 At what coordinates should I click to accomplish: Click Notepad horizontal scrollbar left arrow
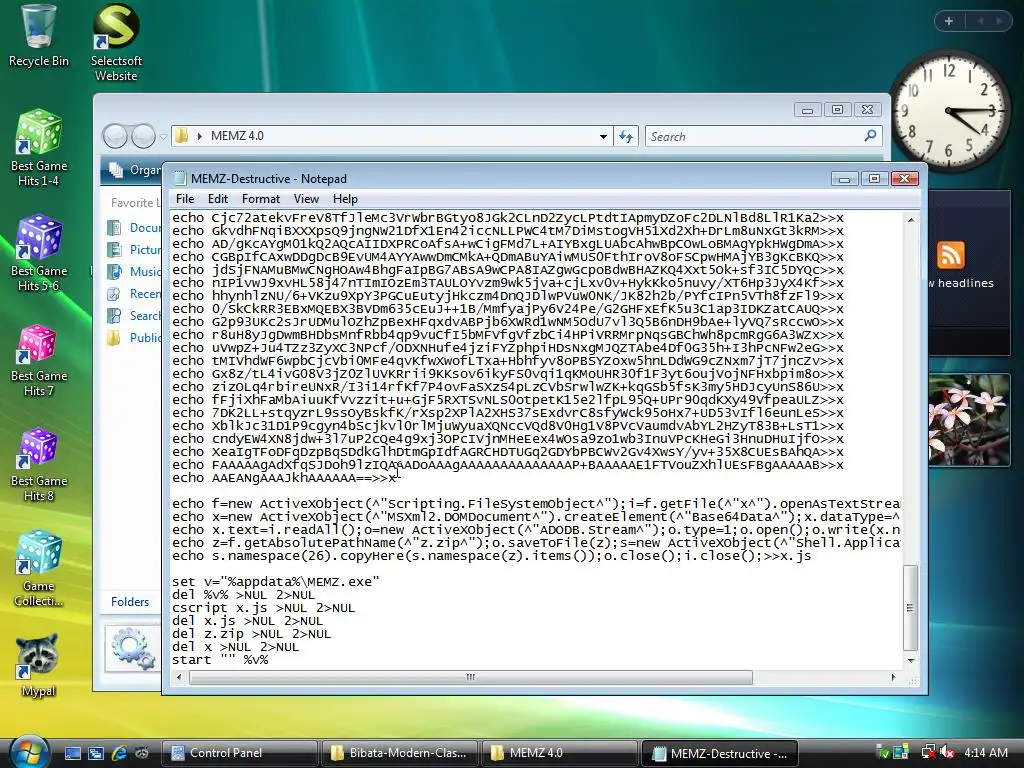tap(179, 677)
